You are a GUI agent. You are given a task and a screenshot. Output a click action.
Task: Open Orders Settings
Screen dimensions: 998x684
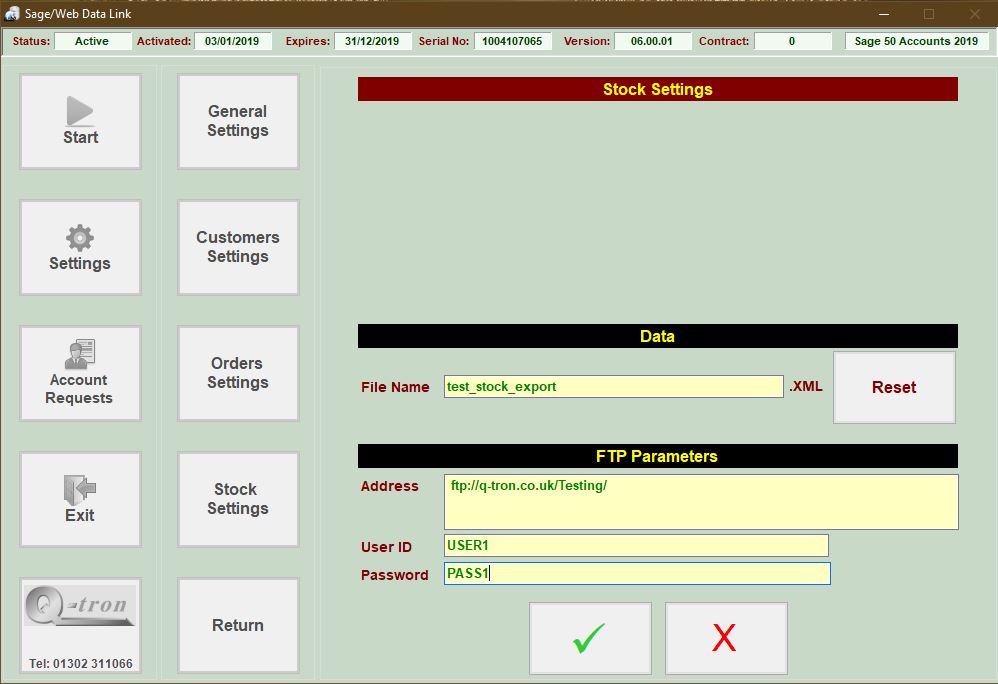(x=238, y=373)
